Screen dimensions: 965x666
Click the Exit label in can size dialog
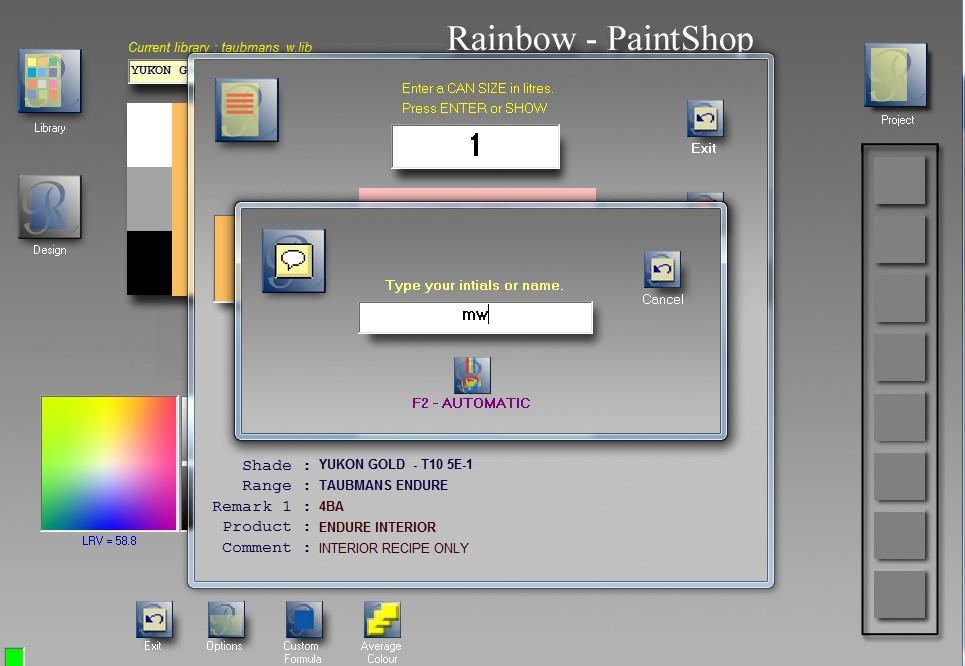coord(703,148)
